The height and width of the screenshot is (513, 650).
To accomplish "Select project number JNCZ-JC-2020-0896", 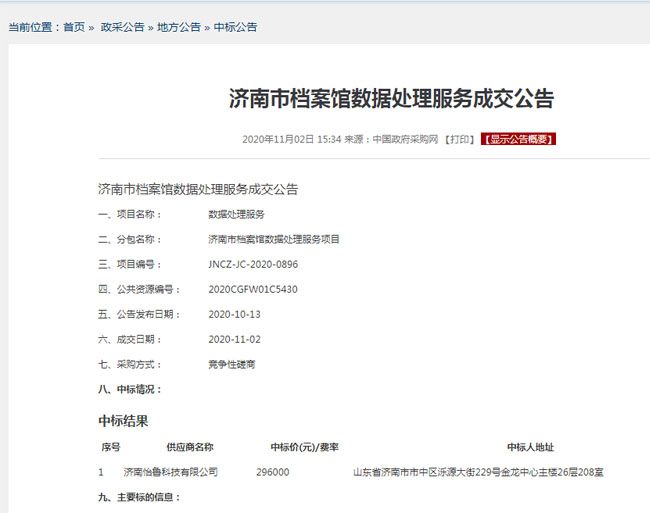I will 253,264.
